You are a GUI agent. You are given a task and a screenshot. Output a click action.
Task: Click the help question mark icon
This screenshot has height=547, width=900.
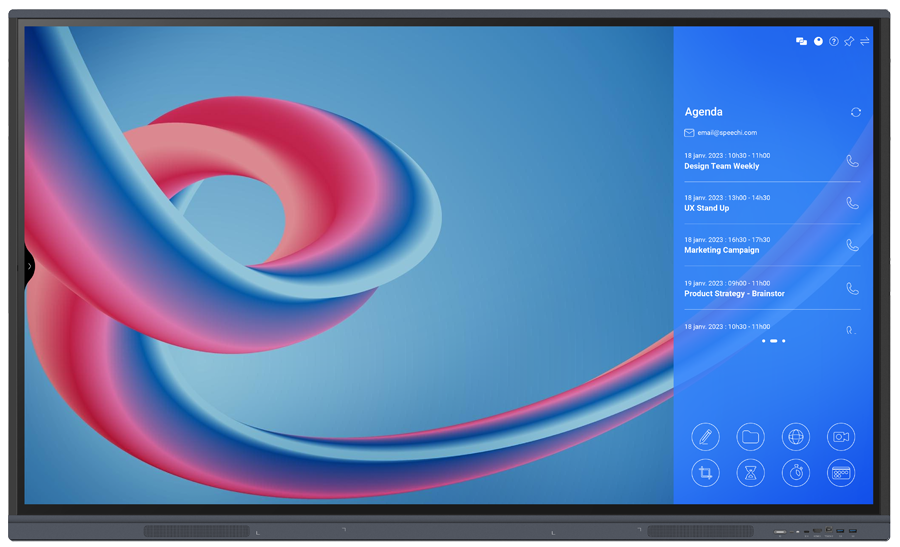click(x=833, y=42)
